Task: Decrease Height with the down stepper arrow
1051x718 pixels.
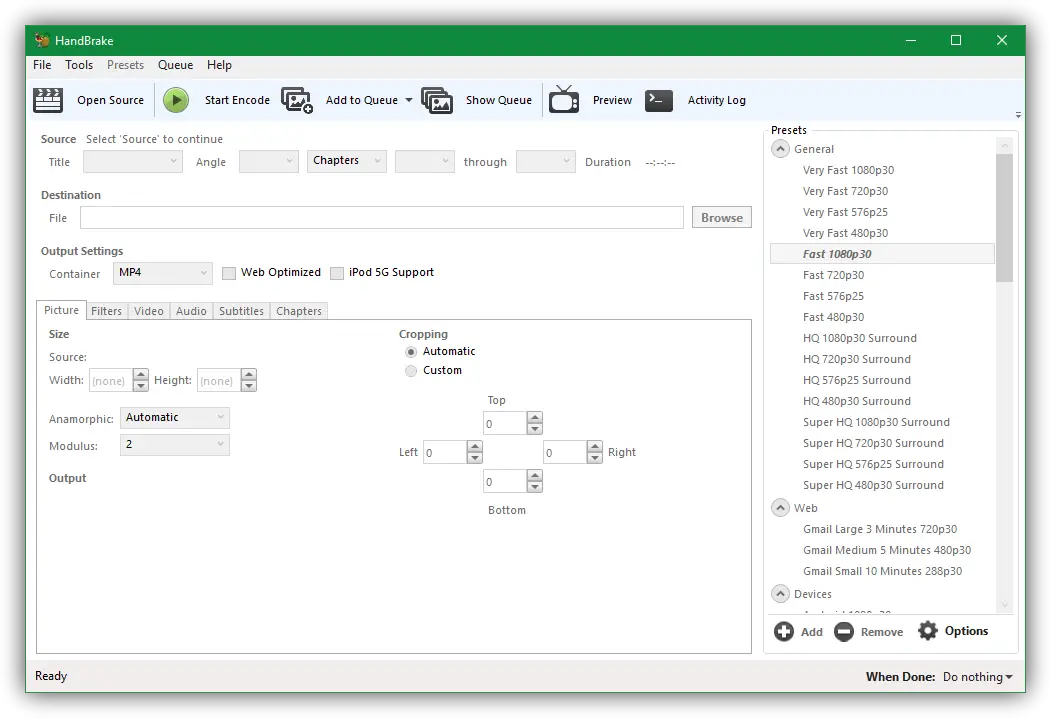Action: tap(249, 386)
